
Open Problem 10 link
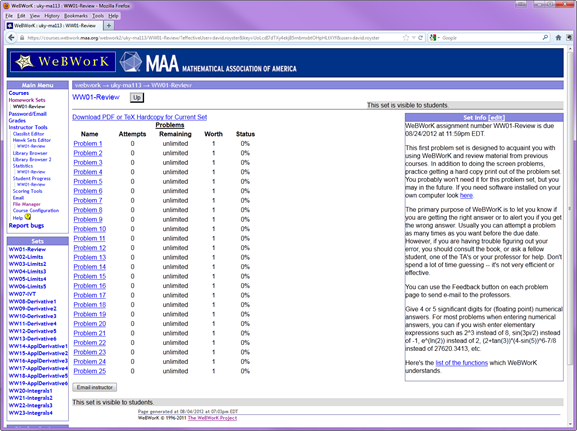(90, 229)
